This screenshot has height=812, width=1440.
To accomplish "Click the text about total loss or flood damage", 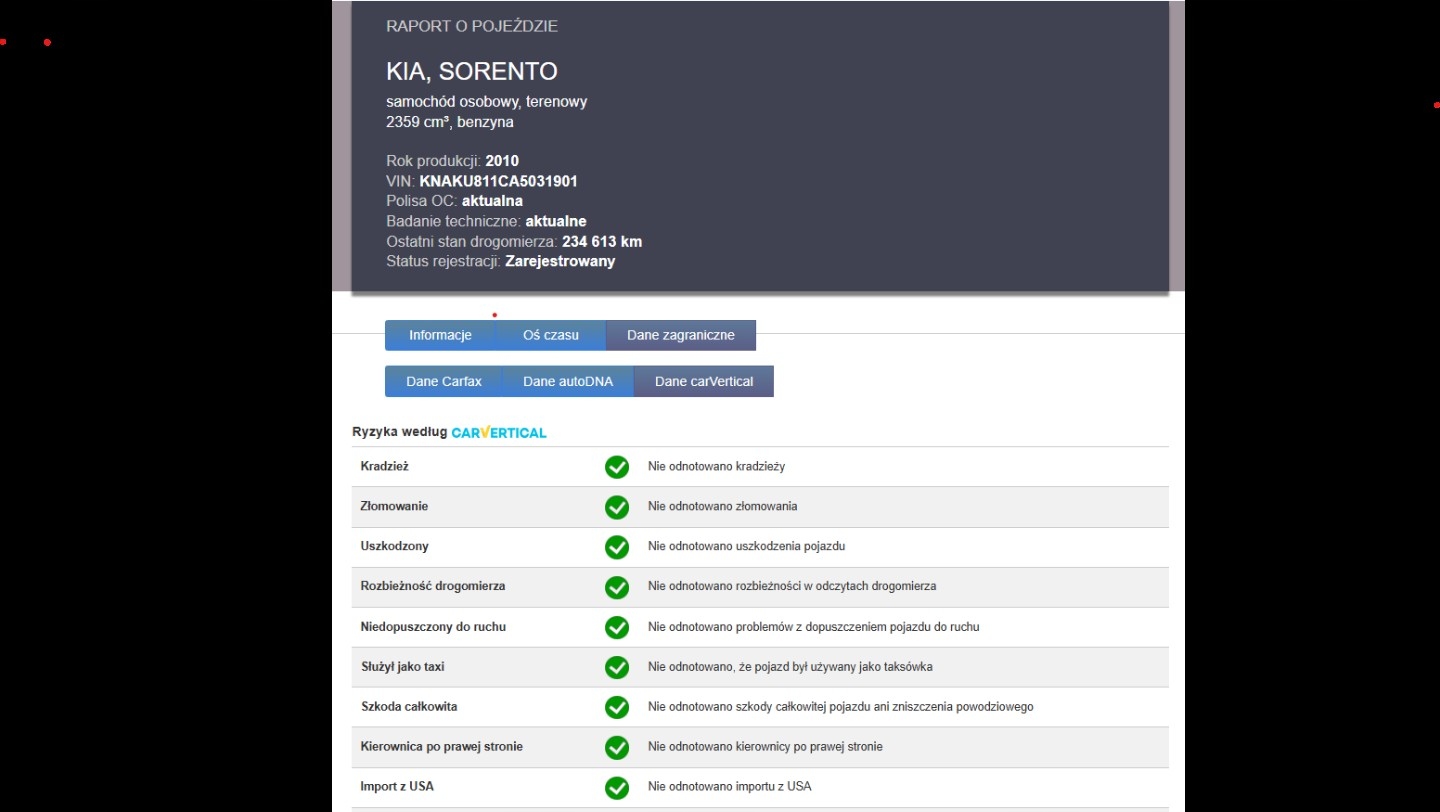I will [x=841, y=707].
